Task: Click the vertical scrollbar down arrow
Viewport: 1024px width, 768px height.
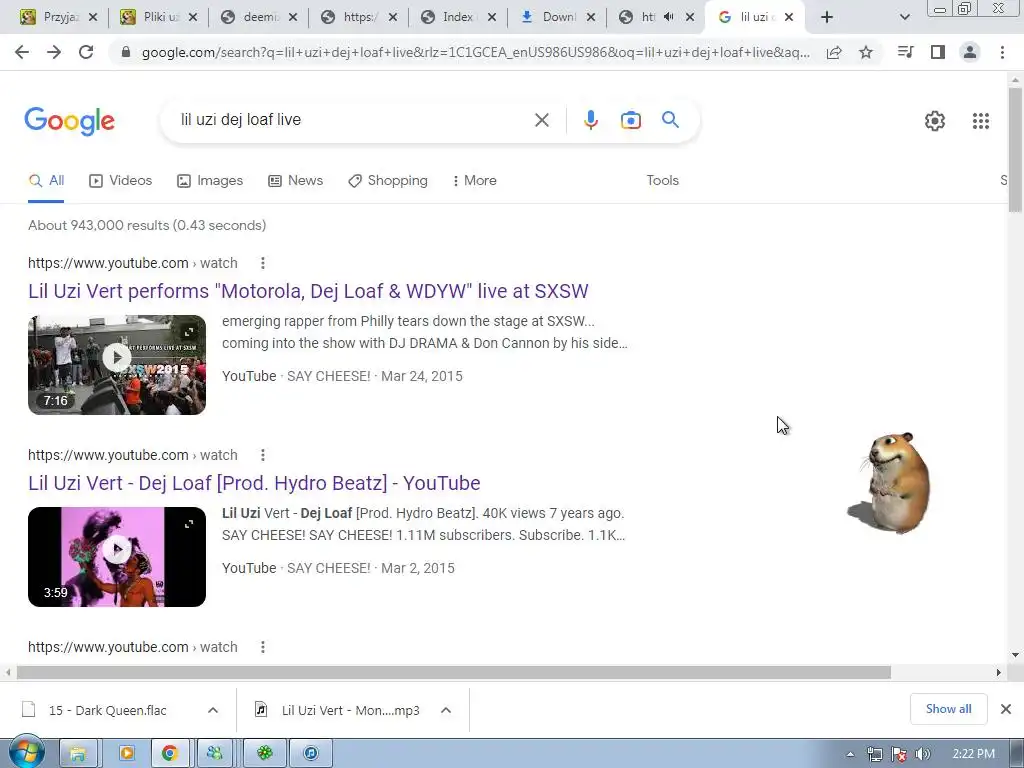Action: pos(1015,655)
